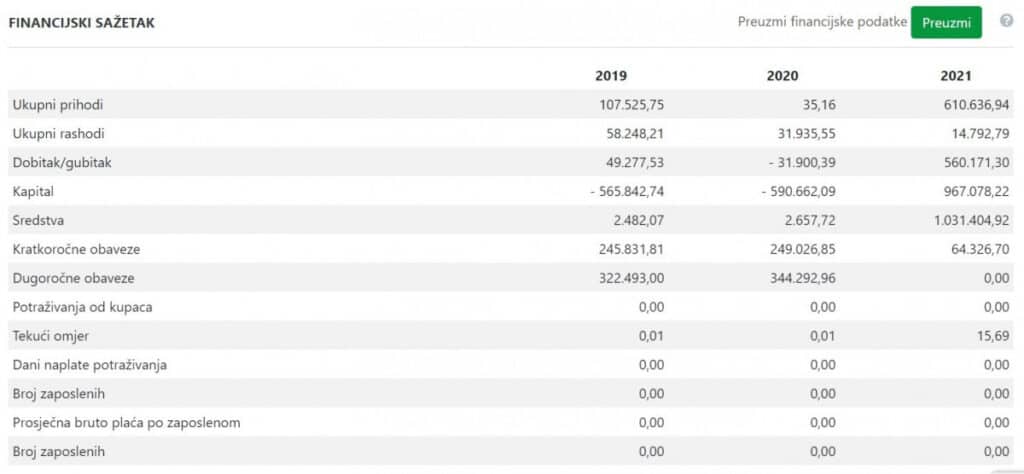Click the Kapital row label

pyautogui.click(x=33, y=191)
